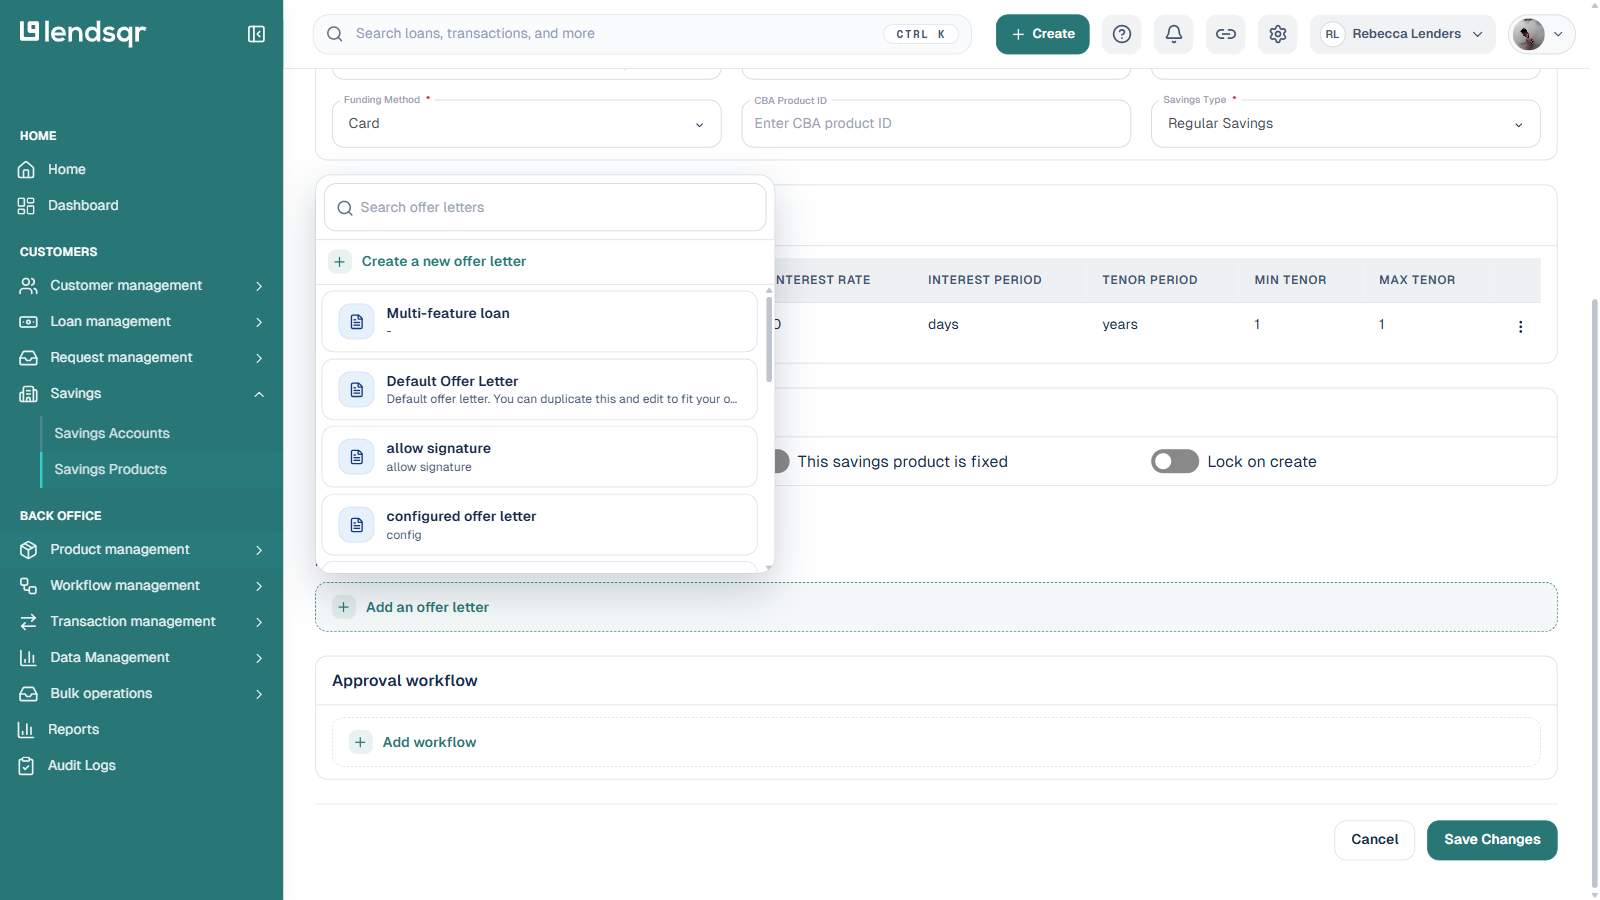Click into Search offer letters field
The height and width of the screenshot is (900, 1600).
[x=545, y=208]
